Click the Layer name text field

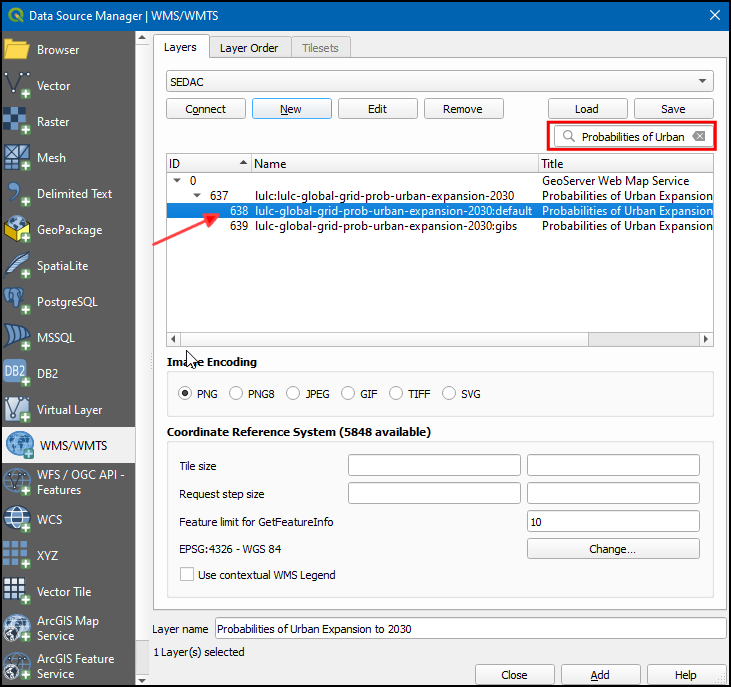[x=470, y=629]
